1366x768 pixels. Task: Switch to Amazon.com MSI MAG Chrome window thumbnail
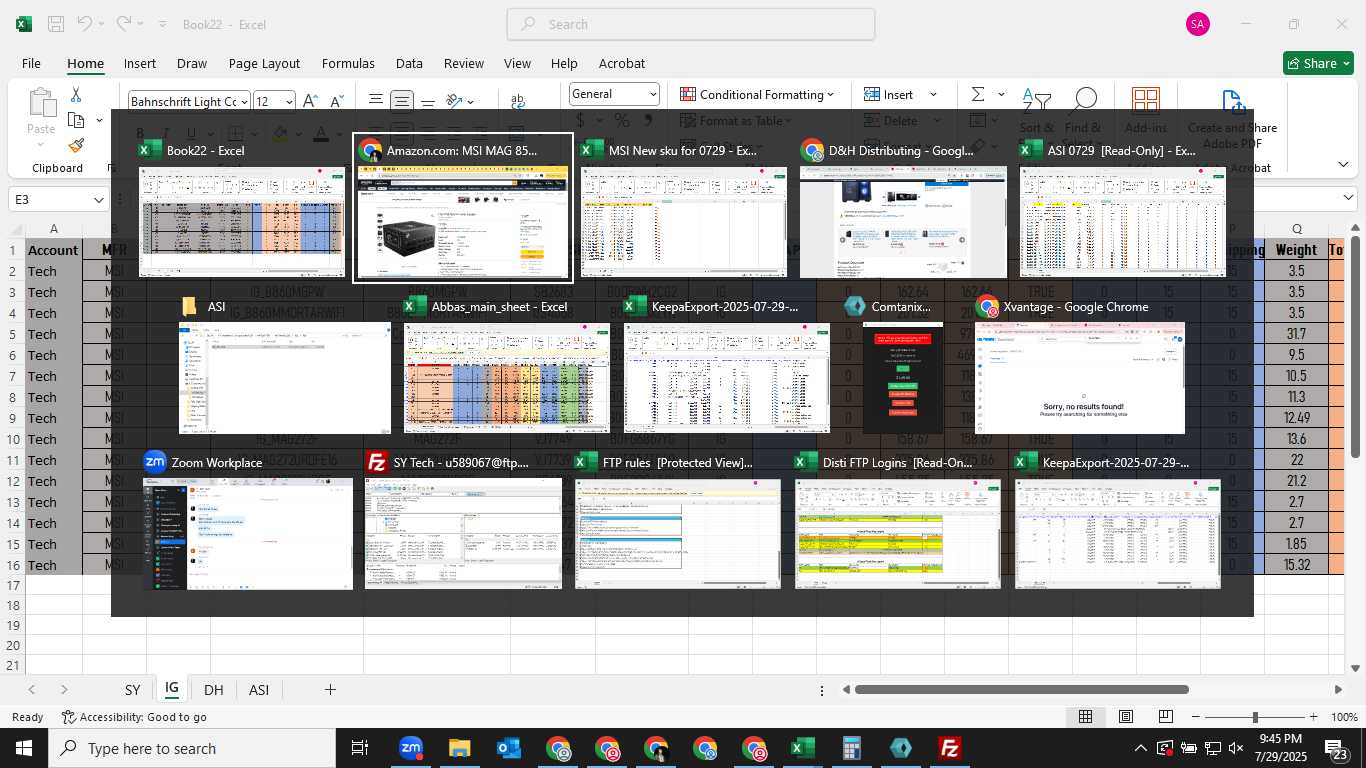point(463,208)
